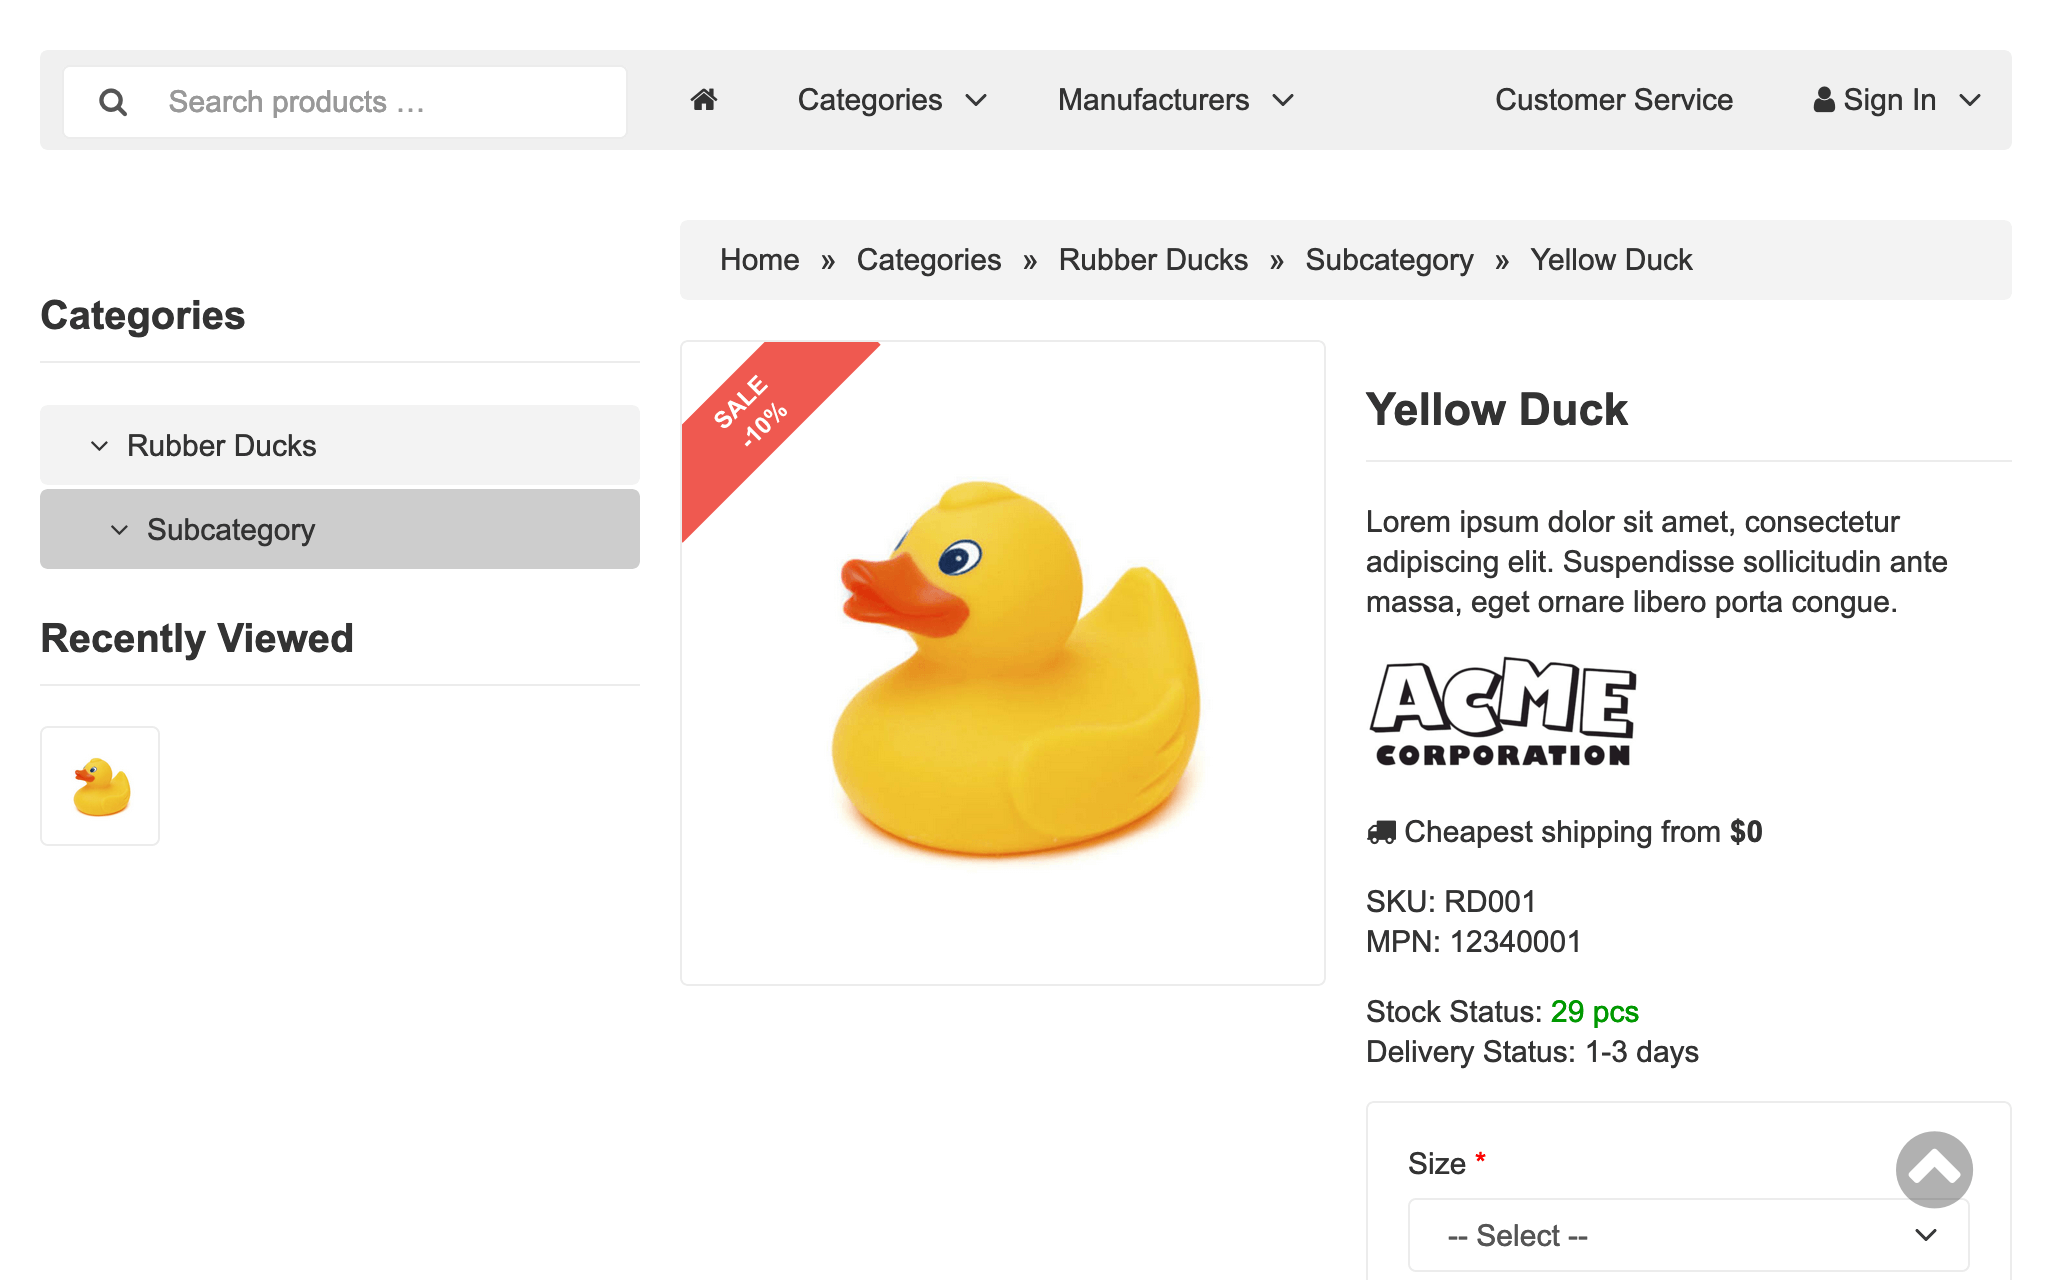Focus the Search products input field

[390, 102]
